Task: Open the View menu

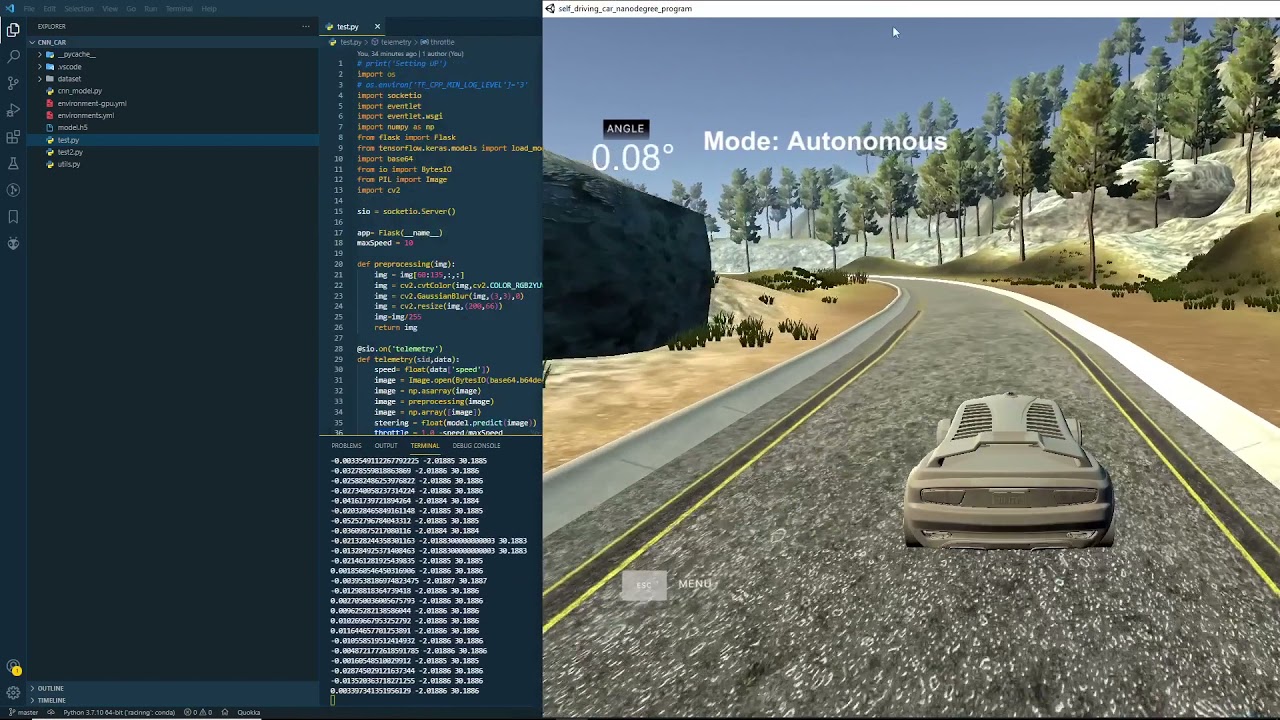Action: pos(110,8)
